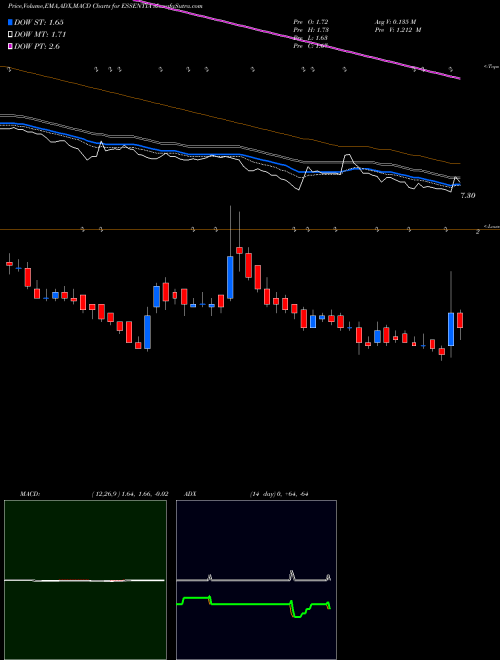Click the '7.30' label beside EMA lines
Image resolution: width=500 pixels, height=660 pixels.
click(468, 196)
